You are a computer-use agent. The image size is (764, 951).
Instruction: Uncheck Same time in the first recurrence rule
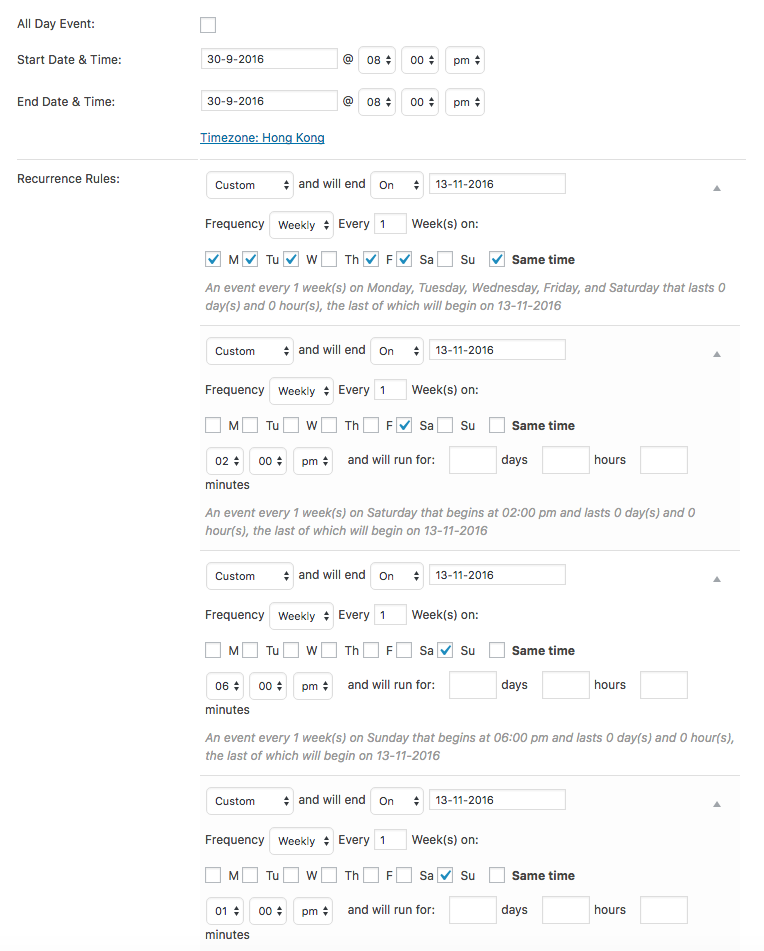497,259
